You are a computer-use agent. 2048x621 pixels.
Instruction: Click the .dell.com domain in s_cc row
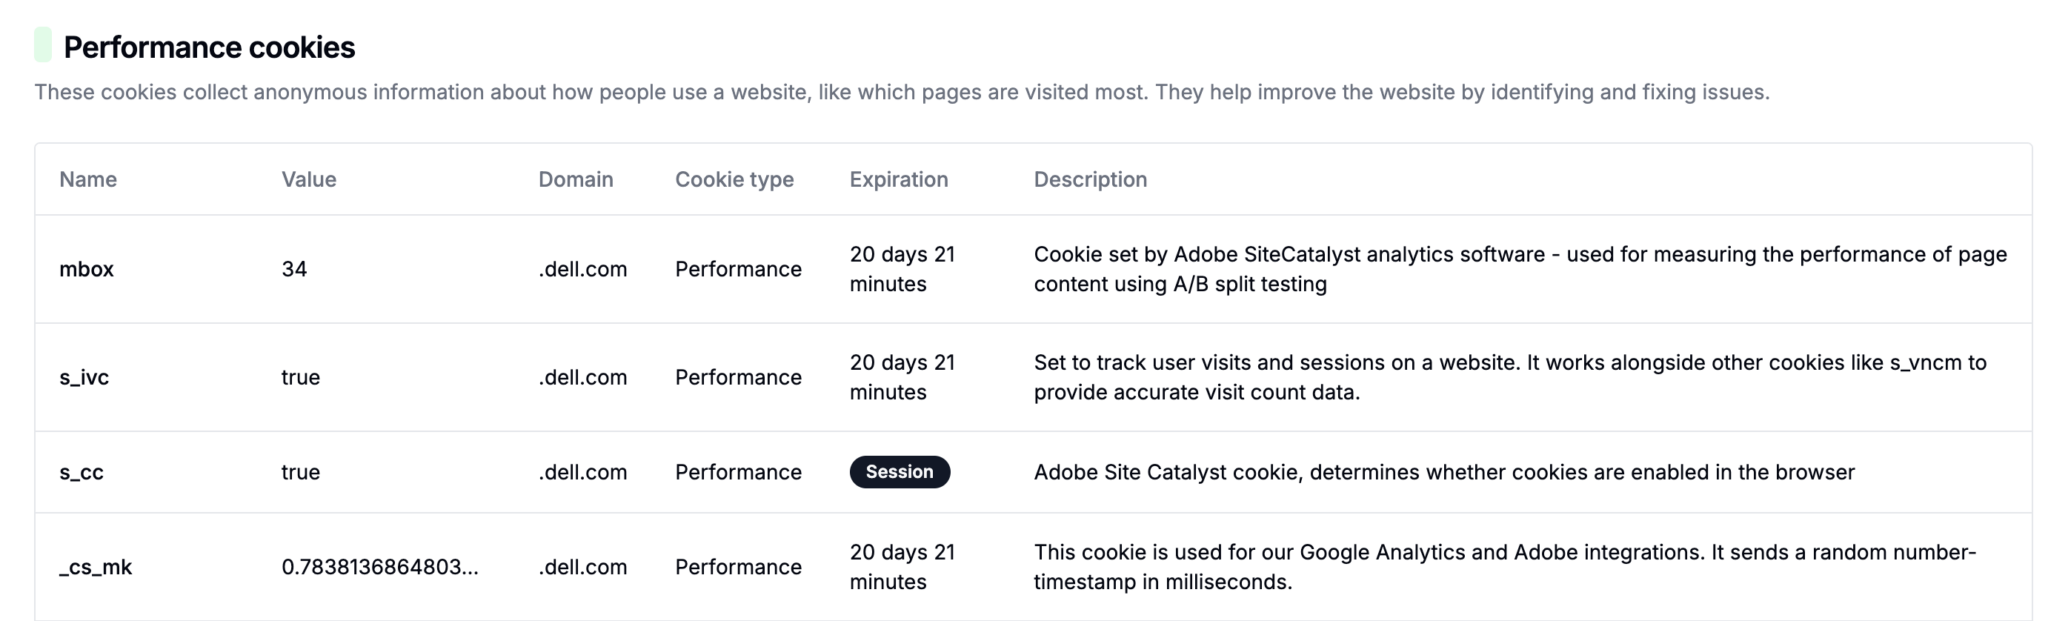point(583,472)
